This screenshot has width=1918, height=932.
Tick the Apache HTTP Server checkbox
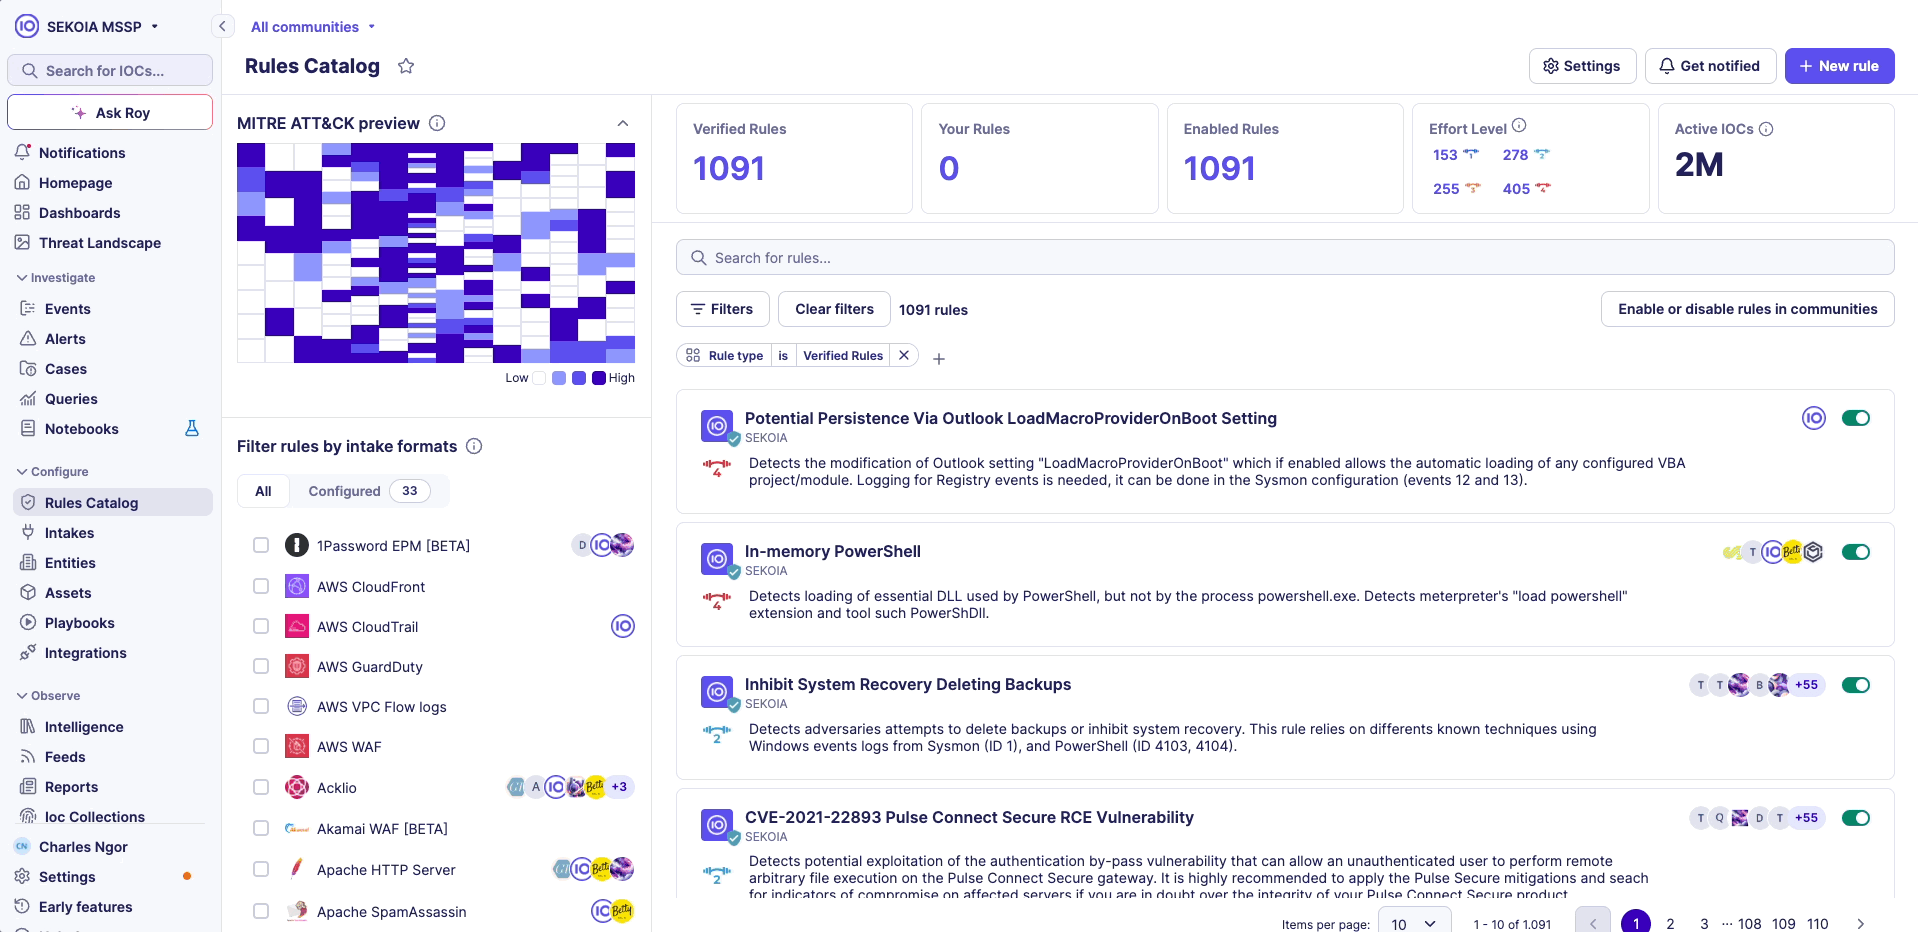pyautogui.click(x=261, y=869)
